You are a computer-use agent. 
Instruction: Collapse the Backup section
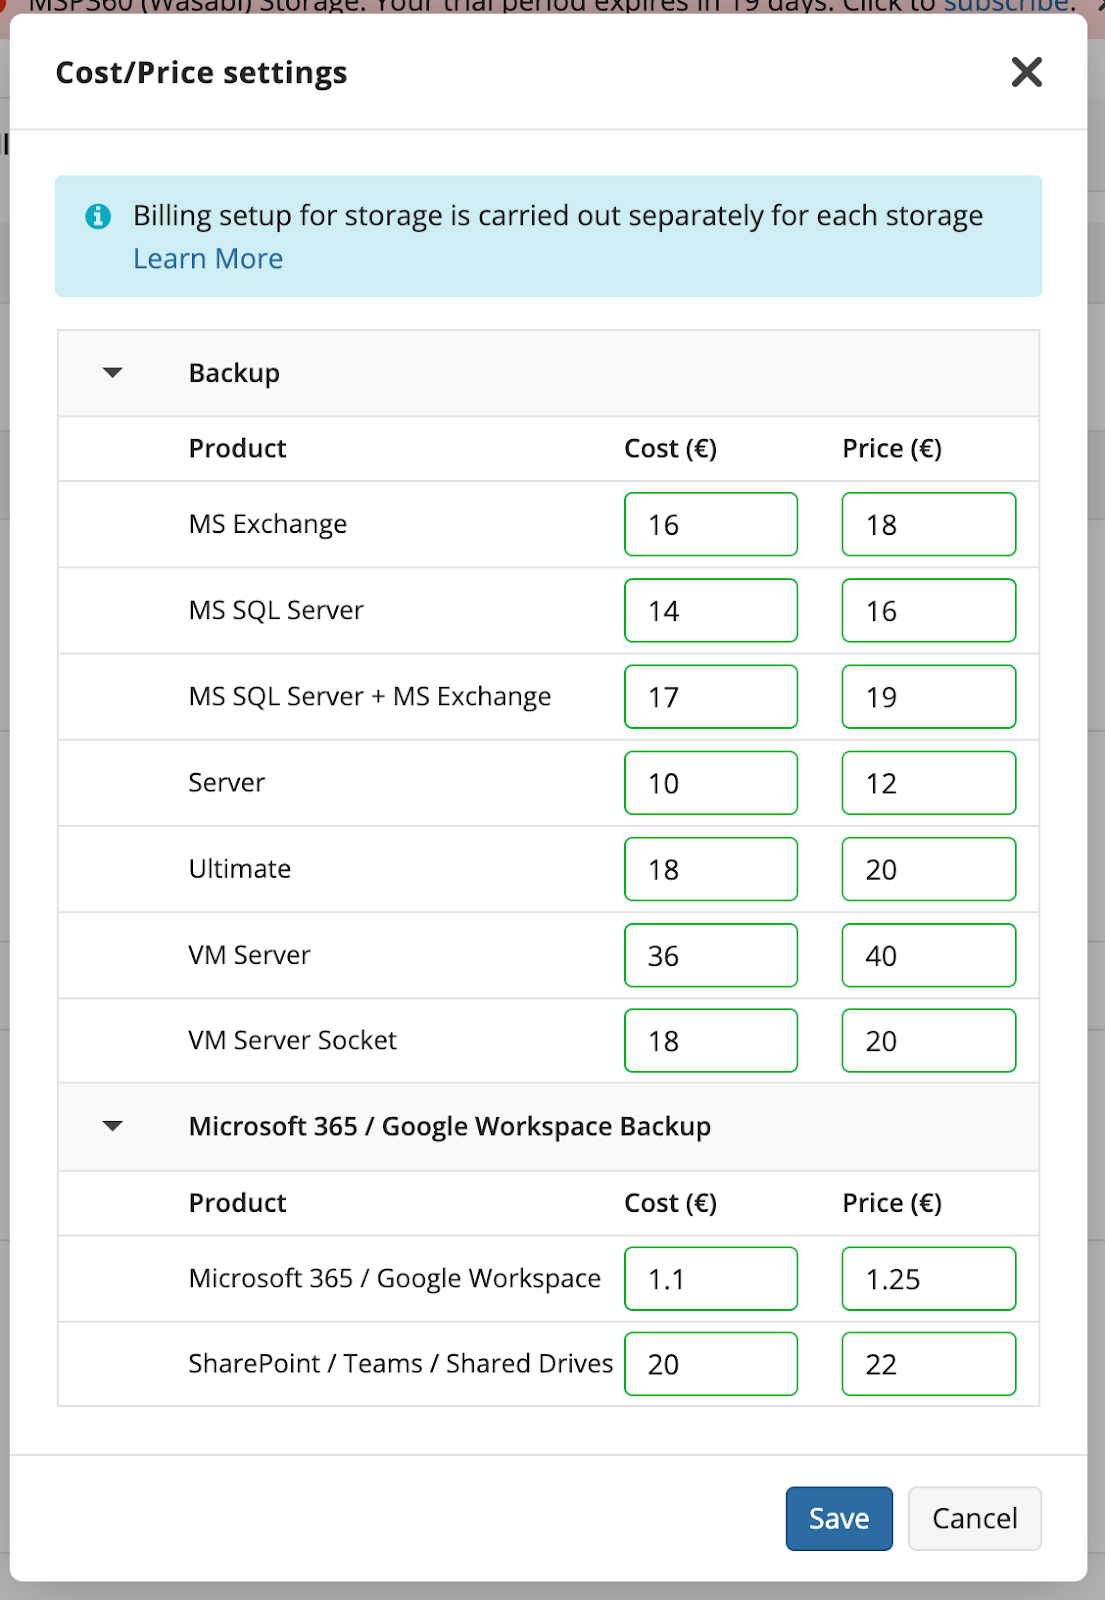(x=113, y=373)
